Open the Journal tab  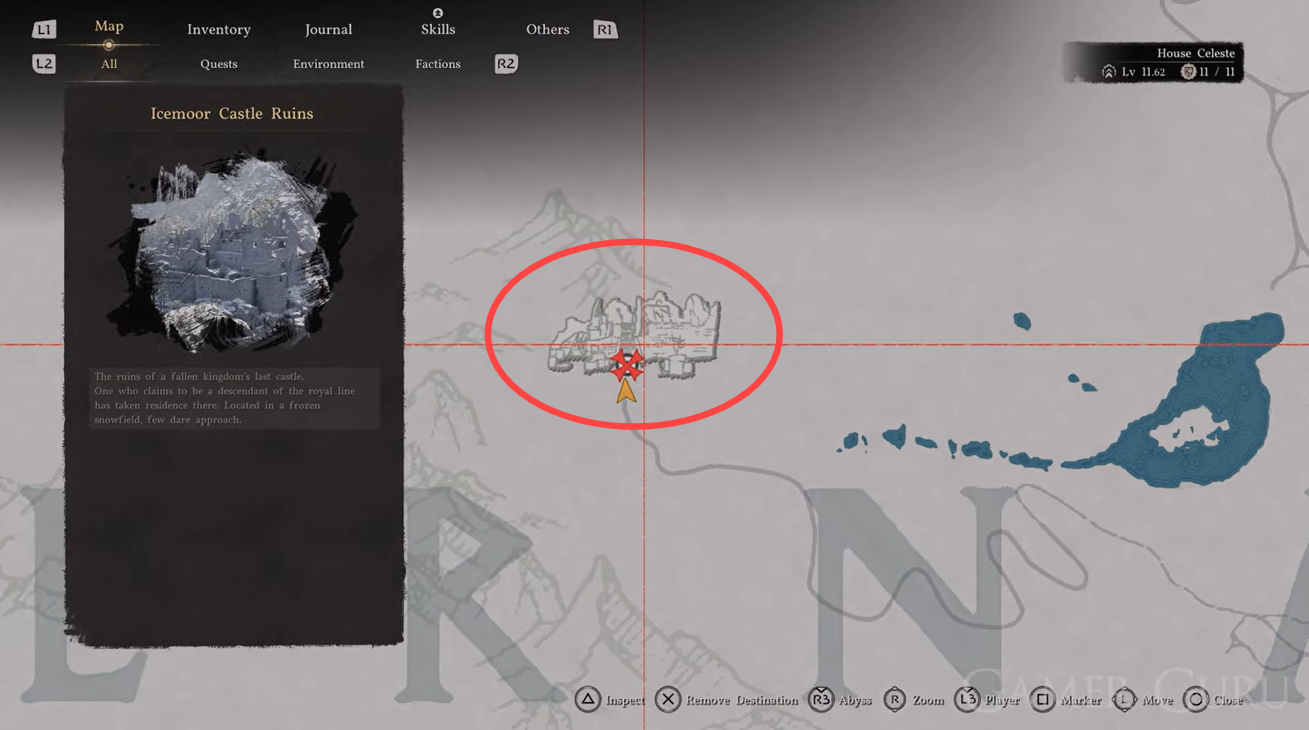coord(328,30)
